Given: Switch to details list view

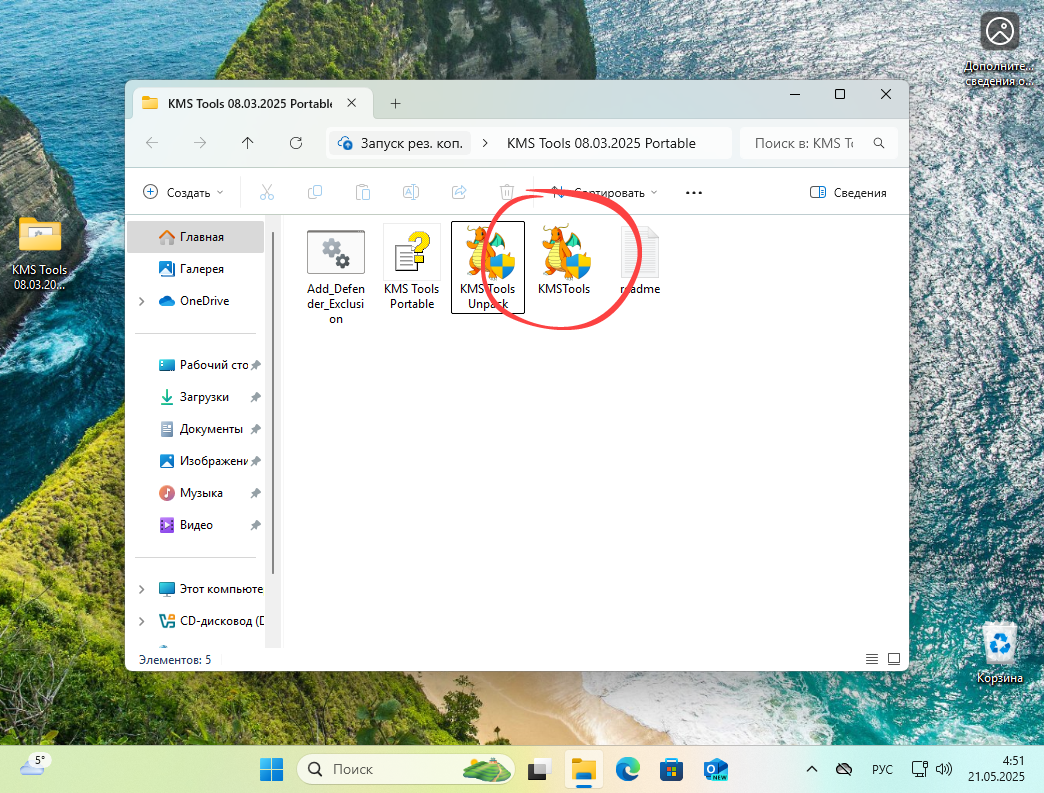Looking at the screenshot, I should [x=872, y=659].
